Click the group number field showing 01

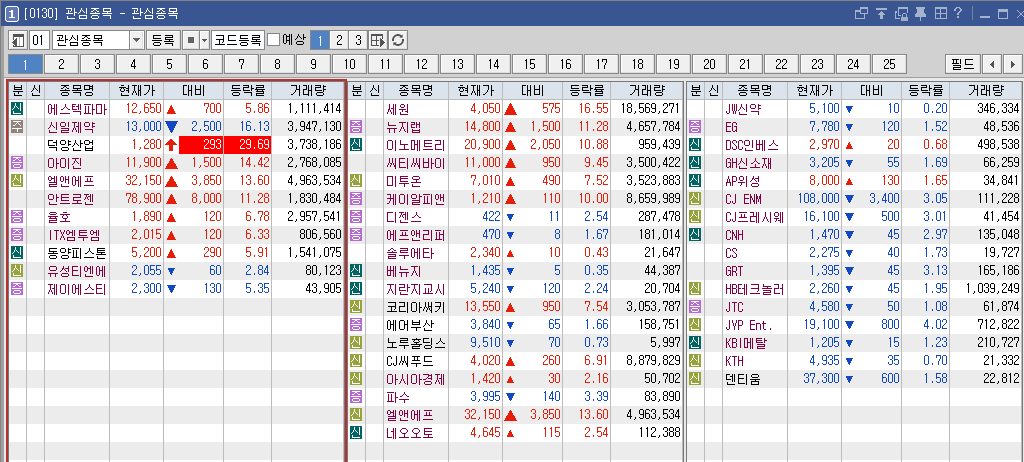pyautogui.click(x=39, y=41)
